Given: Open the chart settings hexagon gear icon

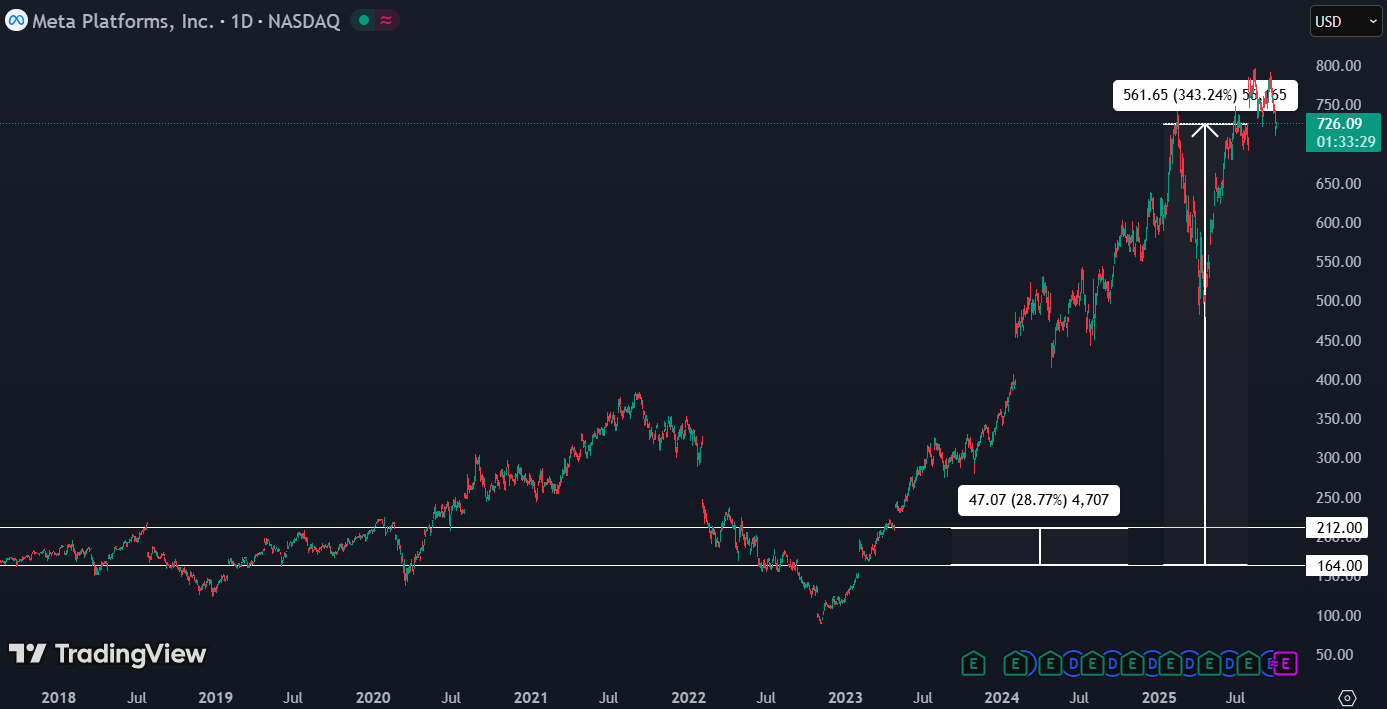Looking at the screenshot, I should coord(1347,697).
